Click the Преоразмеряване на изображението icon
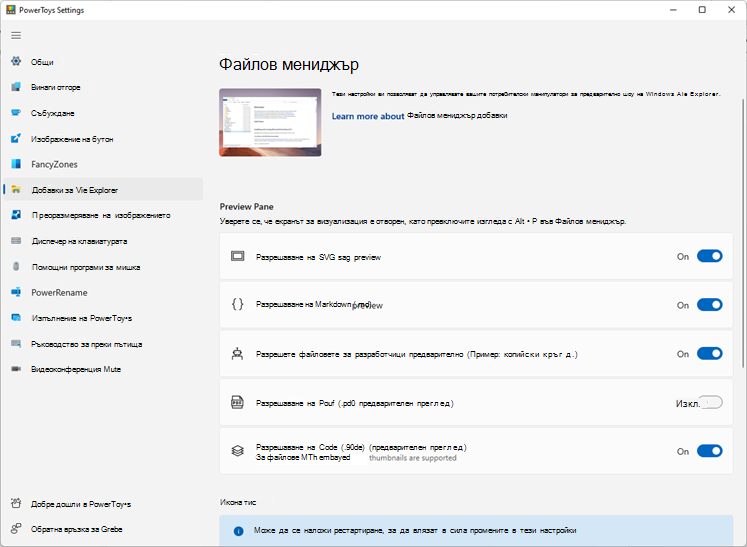The image size is (747, 547). [16, 215]
